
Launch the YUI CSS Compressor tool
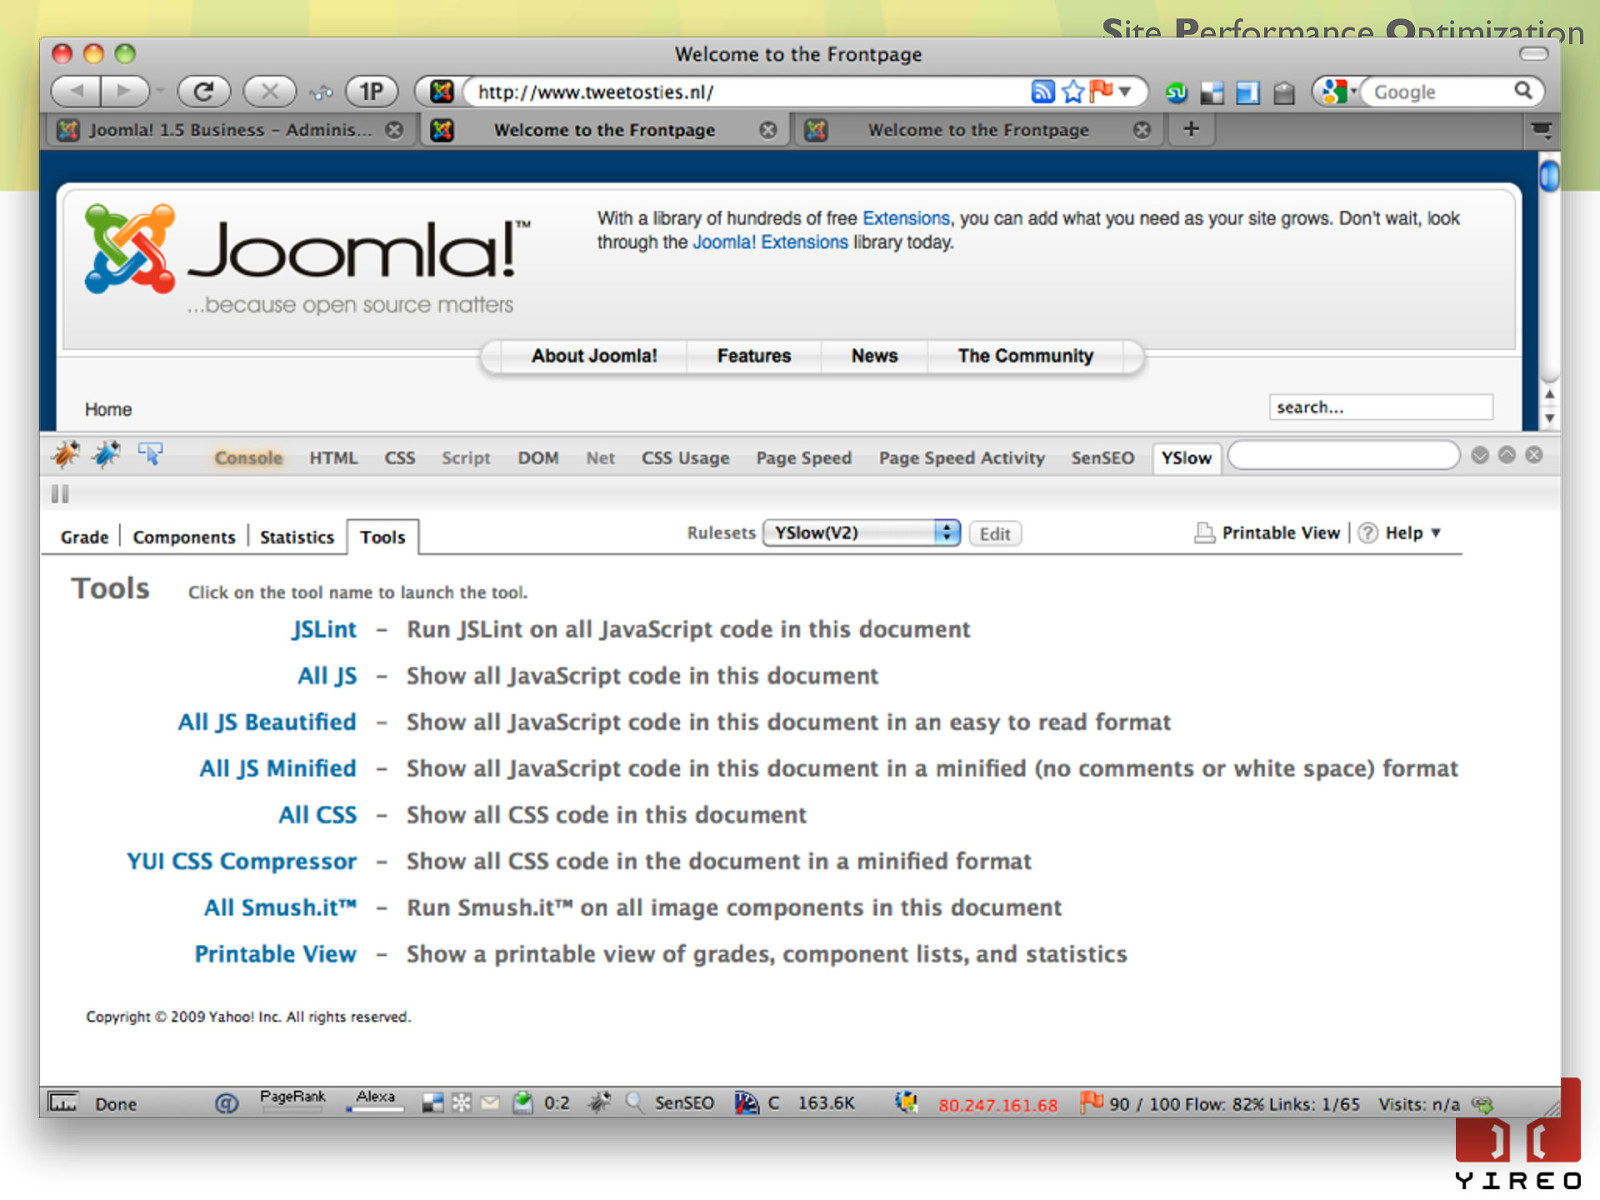click(x=241, y=861)
